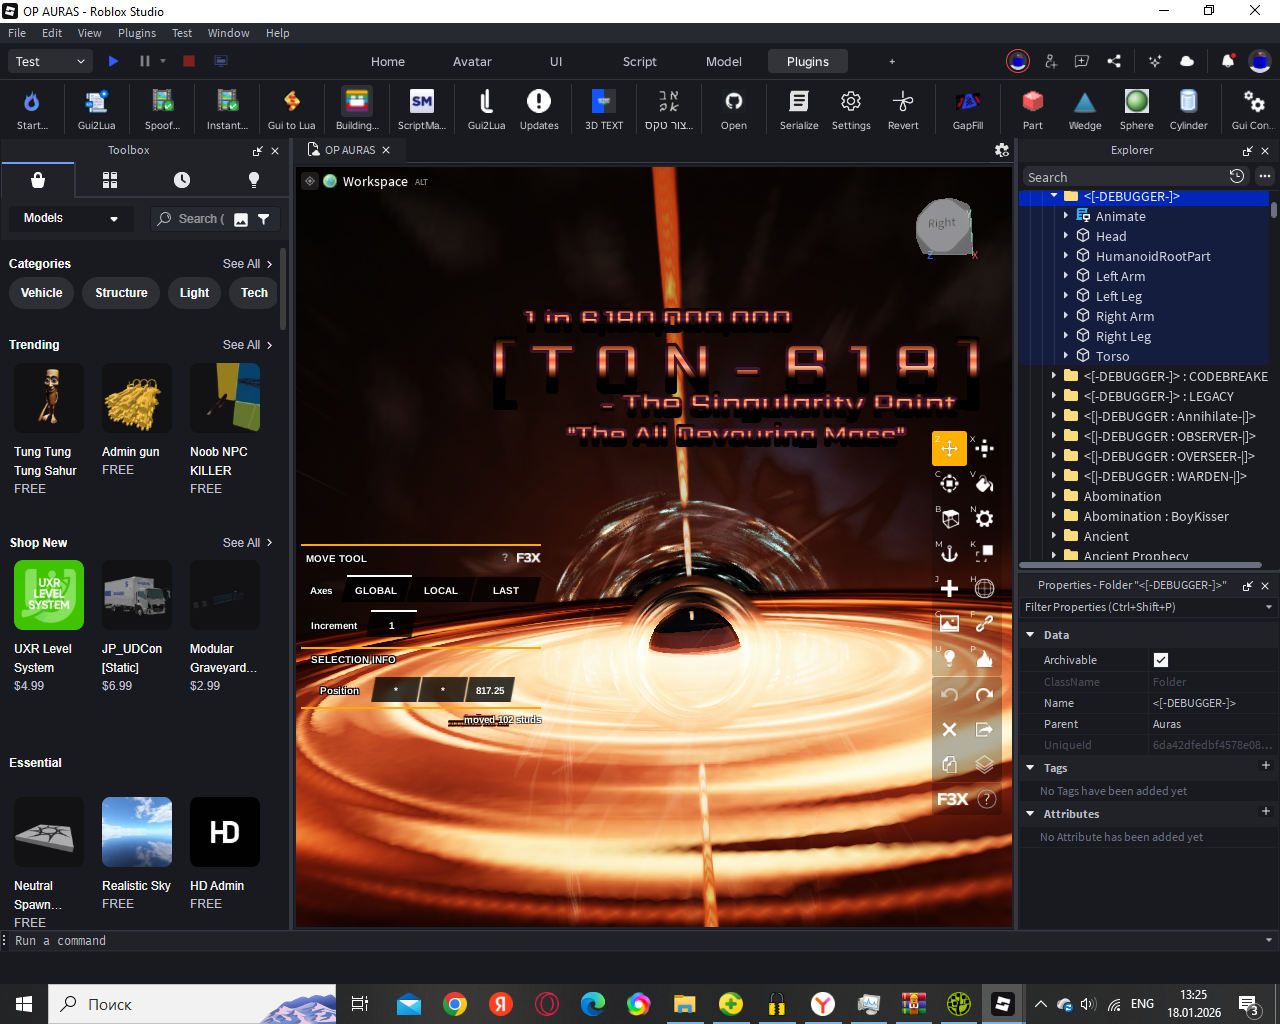Select the F3X Collision tool
The image size is (1280, 1024).
(984, 553)
